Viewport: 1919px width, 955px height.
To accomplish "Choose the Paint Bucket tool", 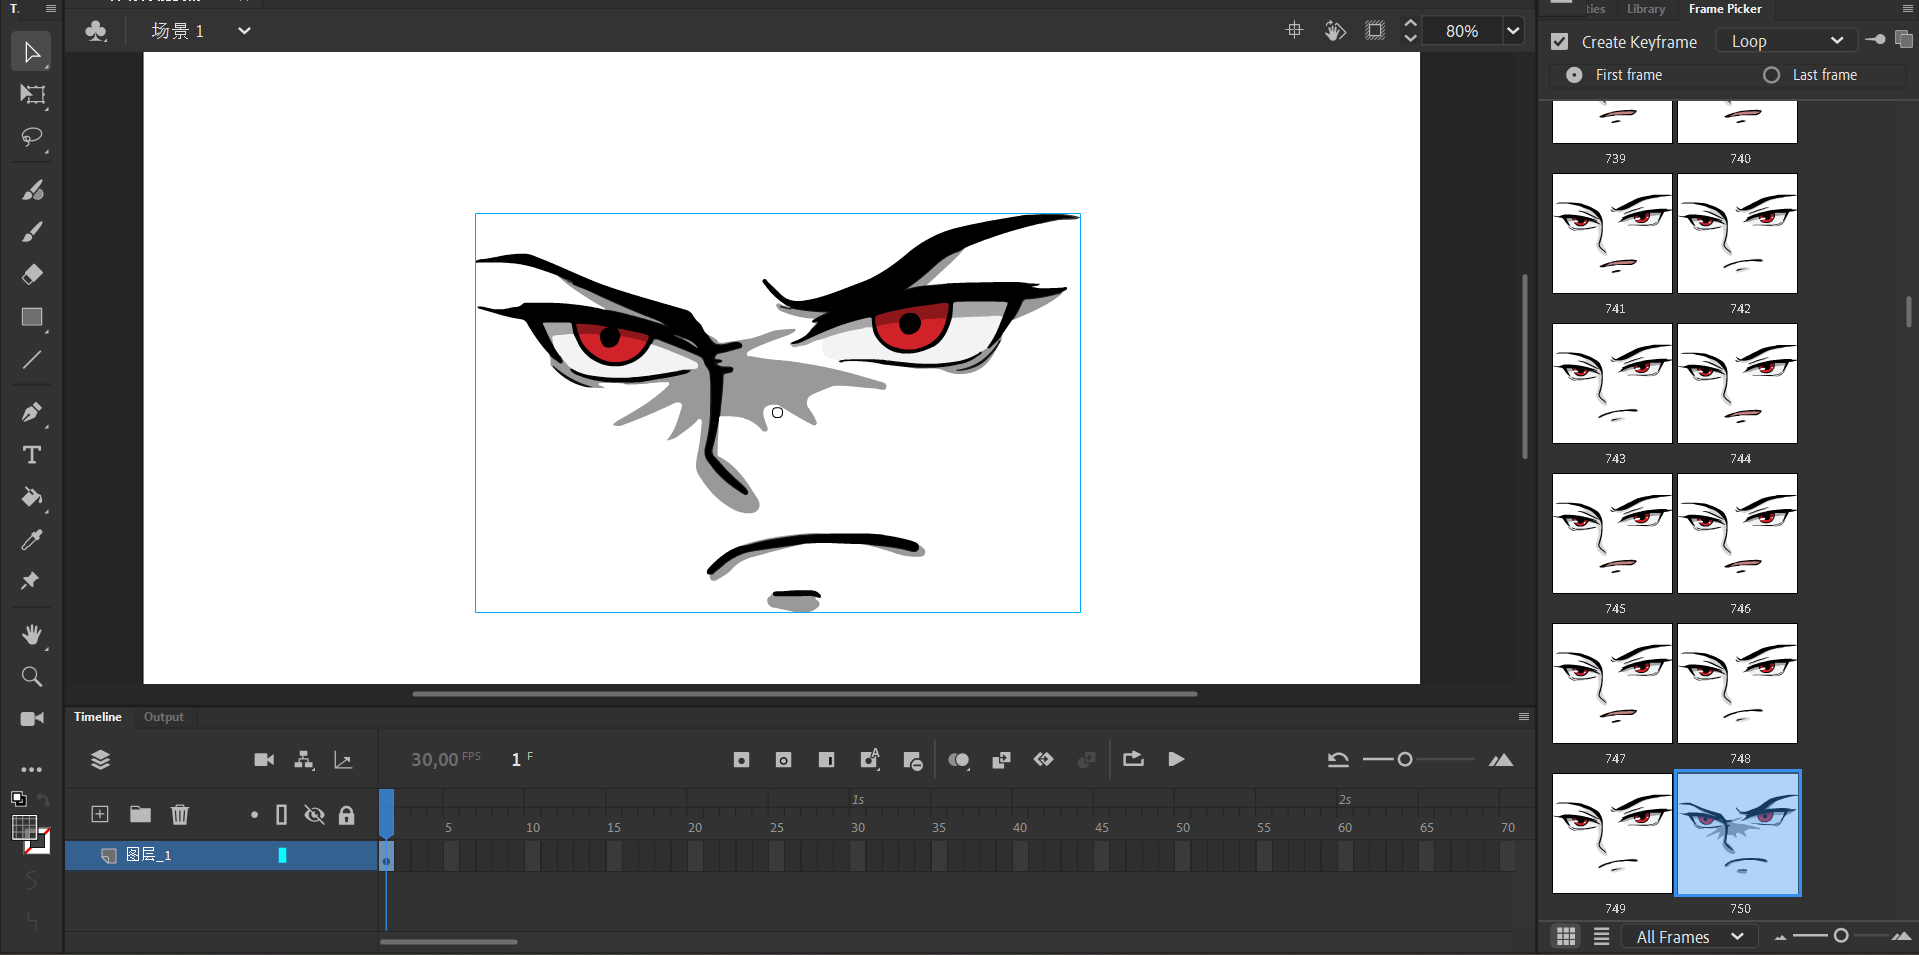I will 32,497.
